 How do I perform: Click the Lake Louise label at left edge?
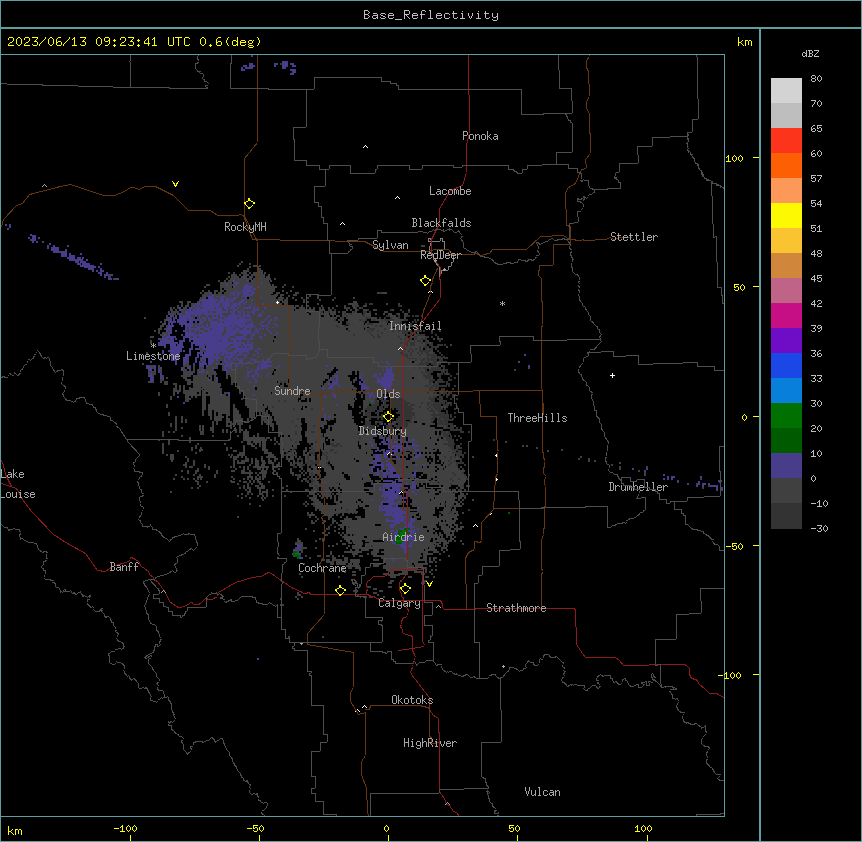pos(18,484)
